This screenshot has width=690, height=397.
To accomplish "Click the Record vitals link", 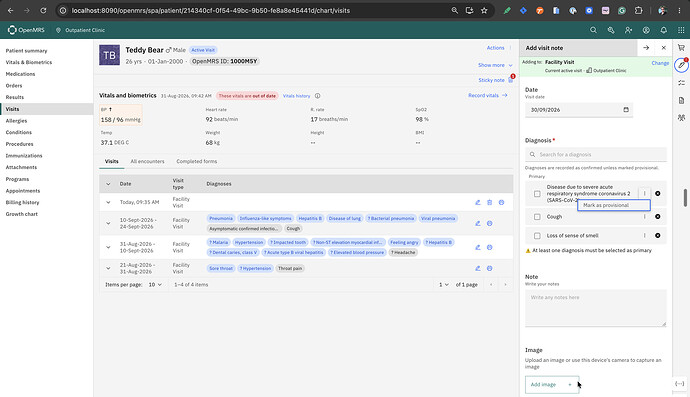I will pyautogui.click(x=488, y=96).
